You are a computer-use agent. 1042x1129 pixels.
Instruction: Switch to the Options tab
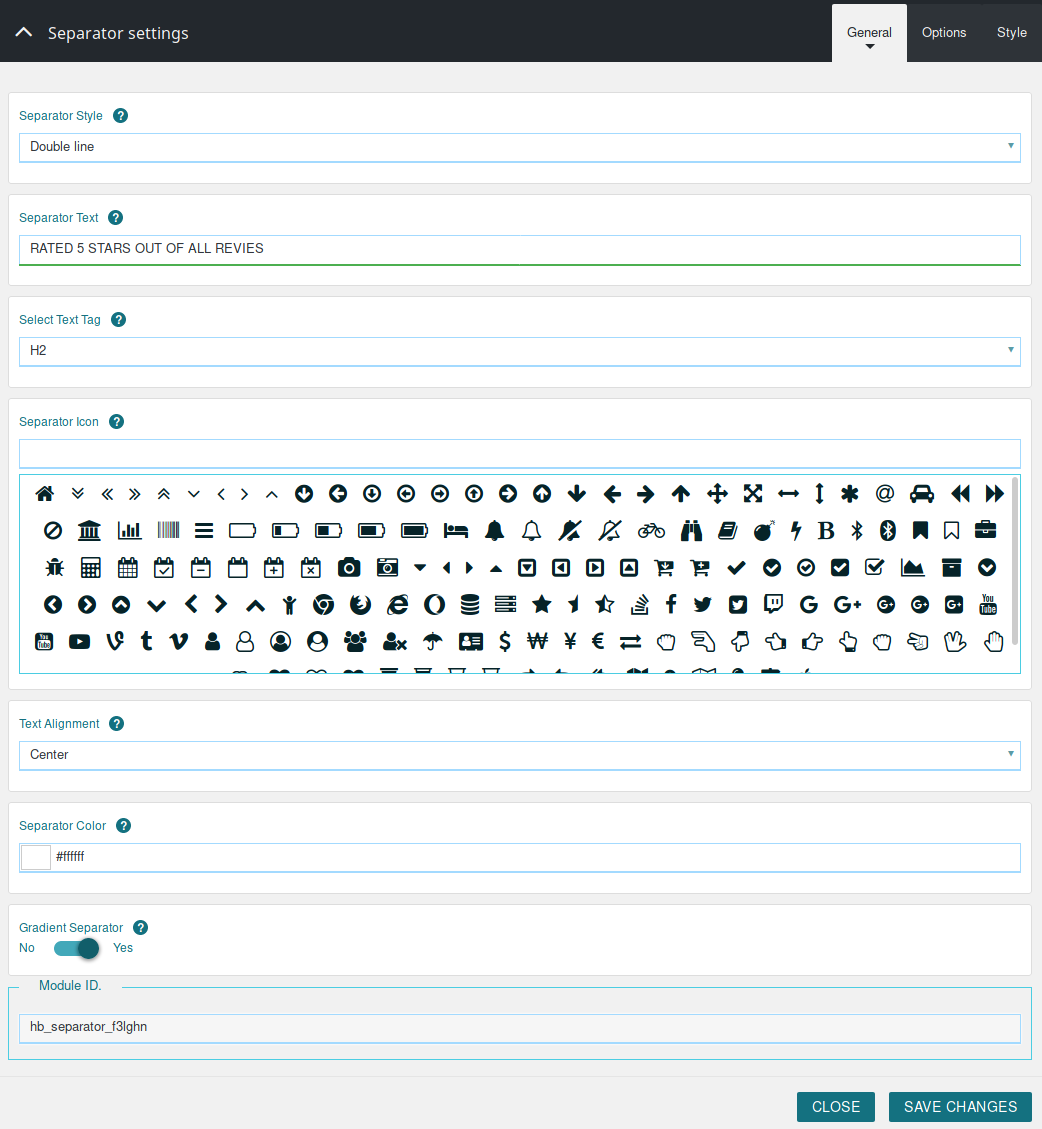pos(943,32)
